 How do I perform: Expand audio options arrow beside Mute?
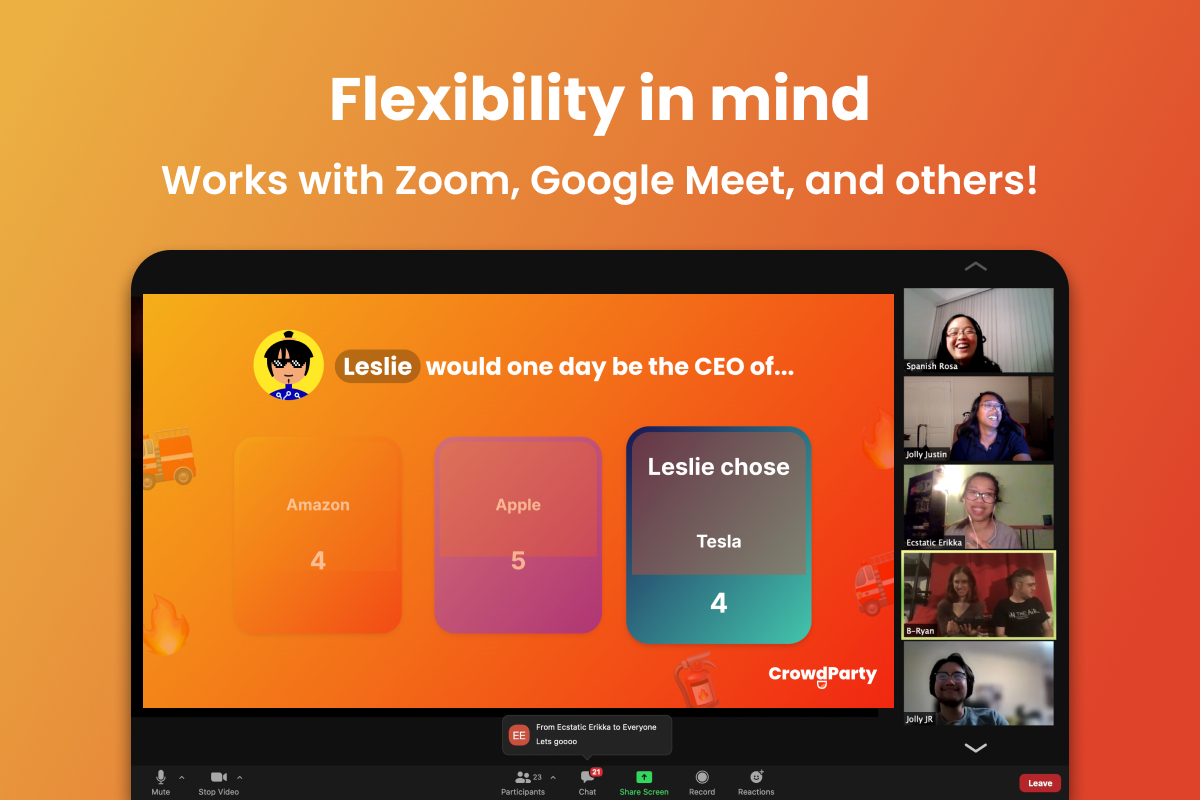coord(181,777)
